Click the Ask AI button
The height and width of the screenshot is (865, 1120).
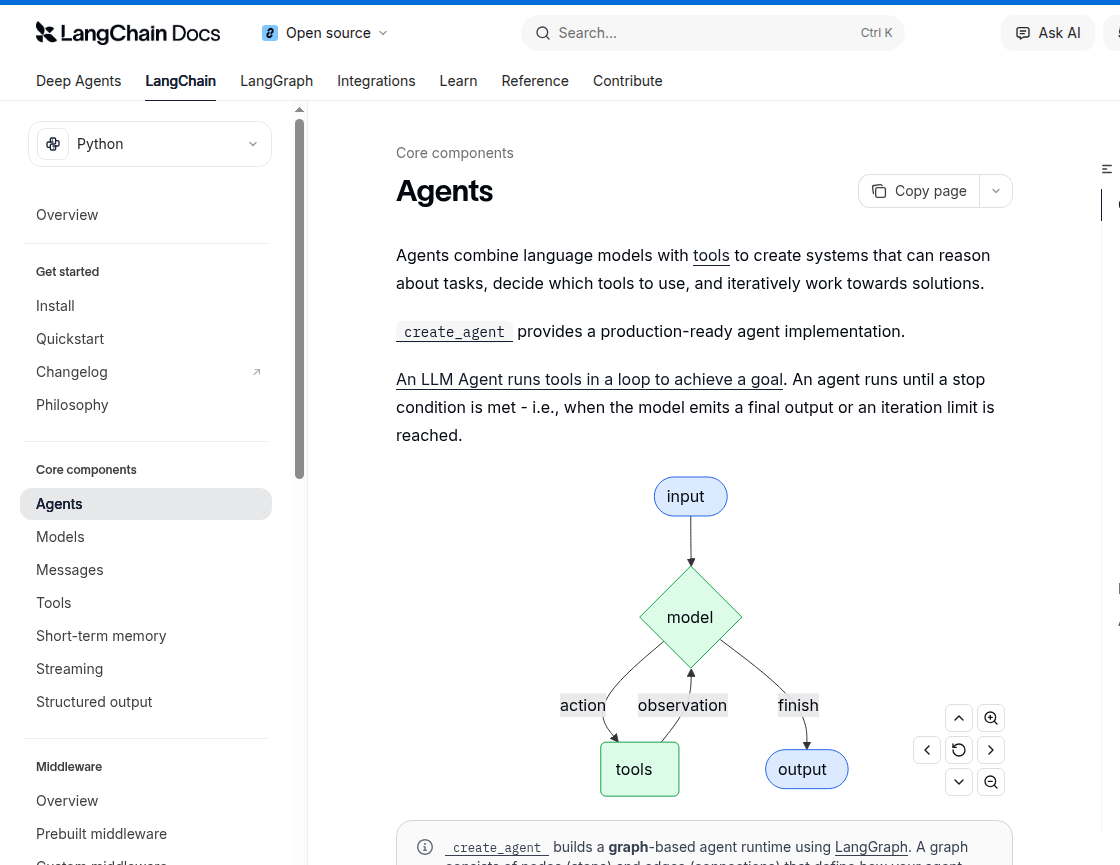[x=1048, y=33]
